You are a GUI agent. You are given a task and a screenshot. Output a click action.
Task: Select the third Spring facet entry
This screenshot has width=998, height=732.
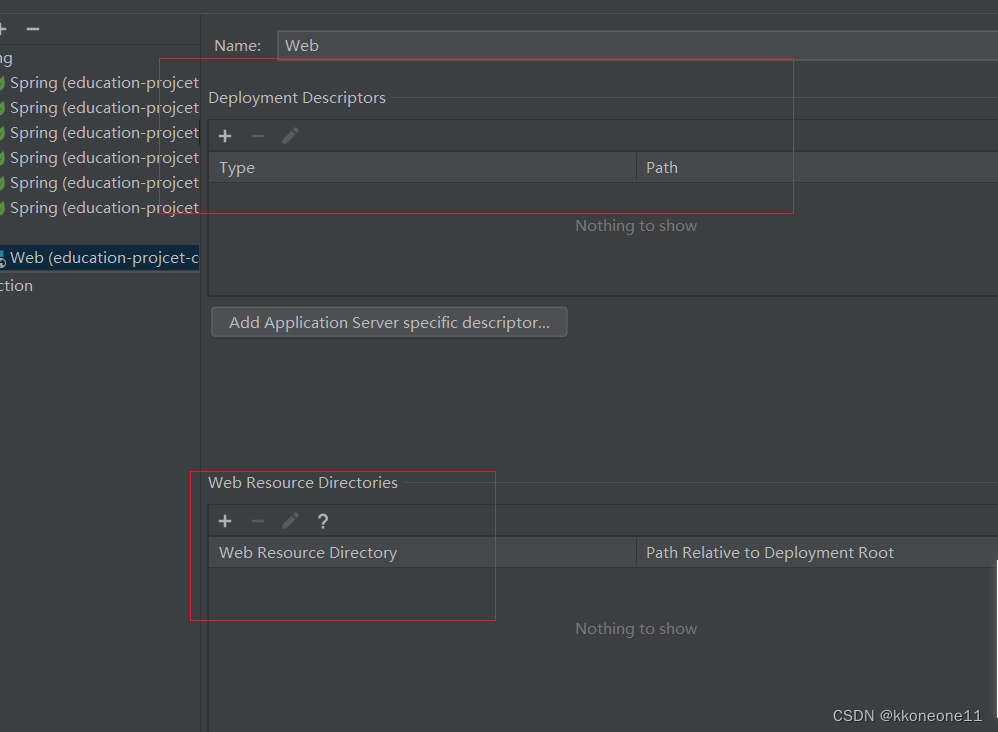pos(100,132)
